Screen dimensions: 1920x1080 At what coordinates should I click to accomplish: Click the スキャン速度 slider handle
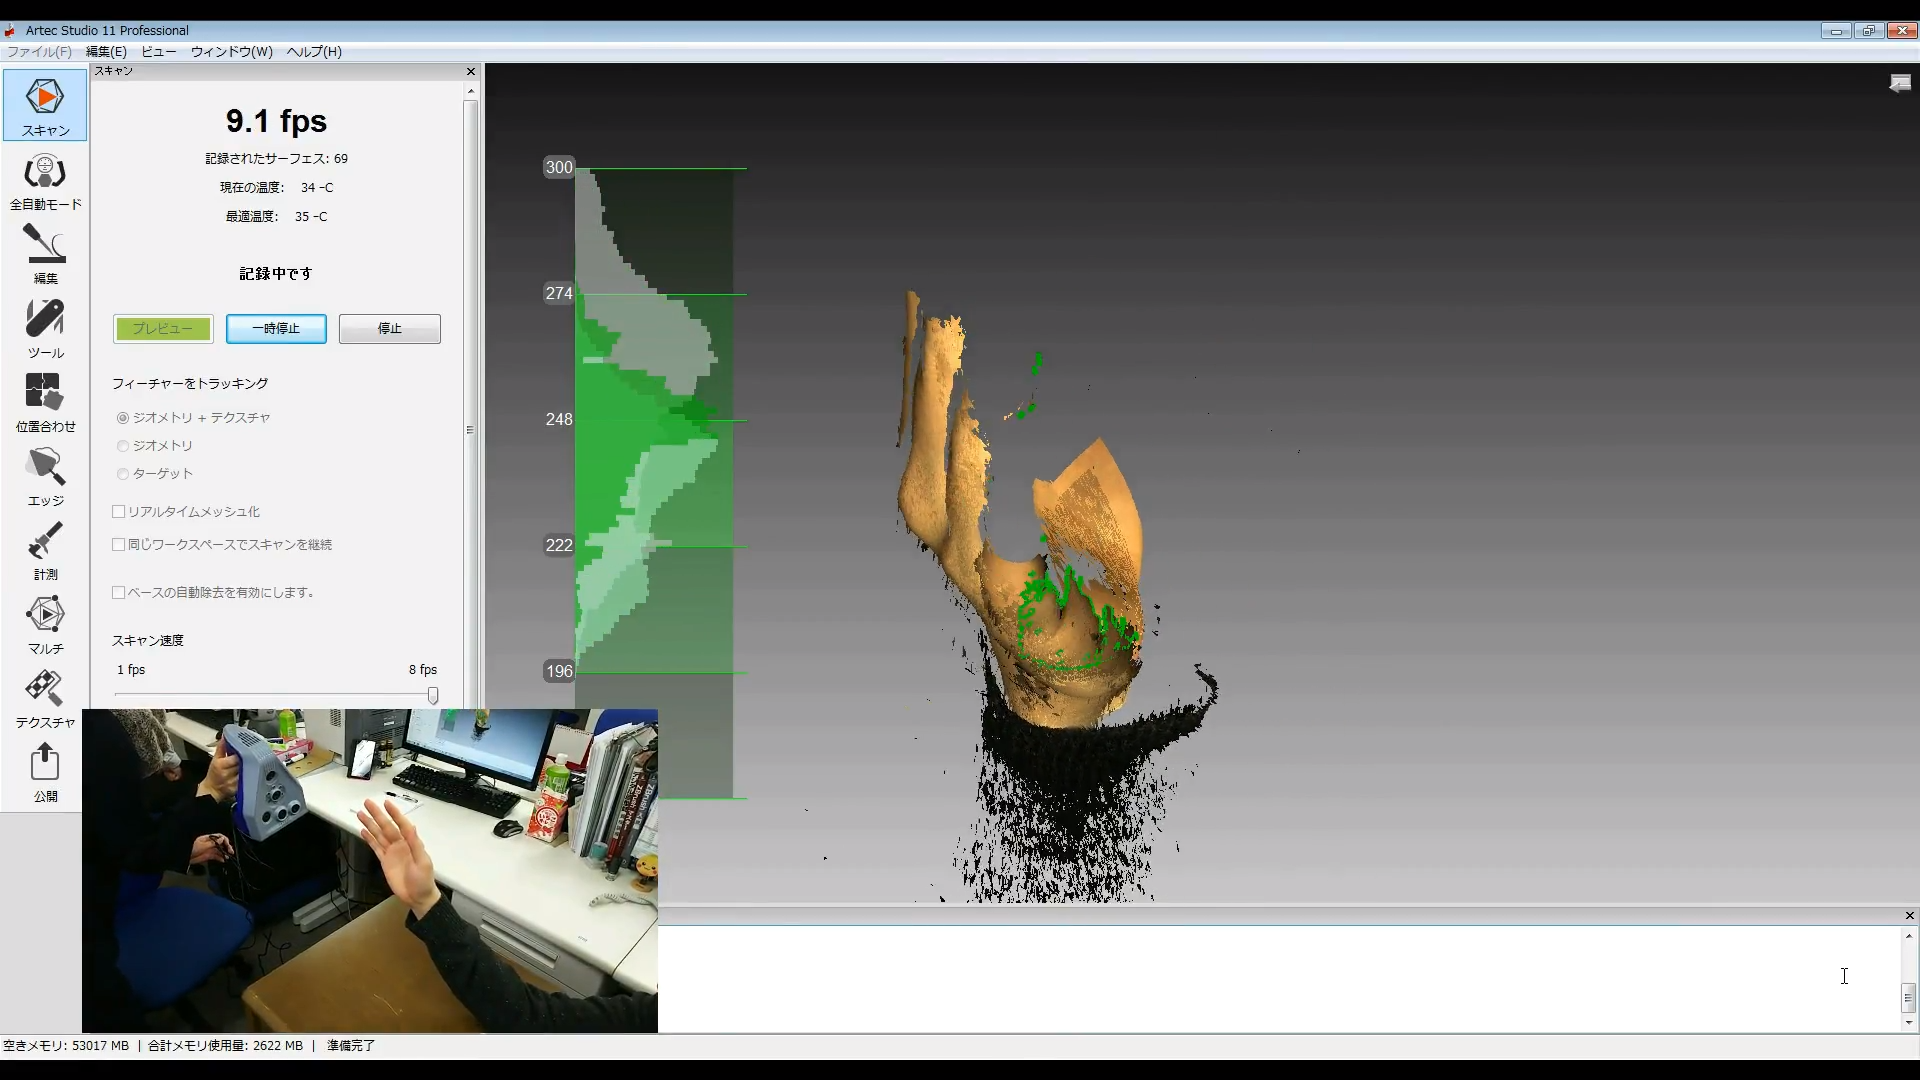coord(433,695)
